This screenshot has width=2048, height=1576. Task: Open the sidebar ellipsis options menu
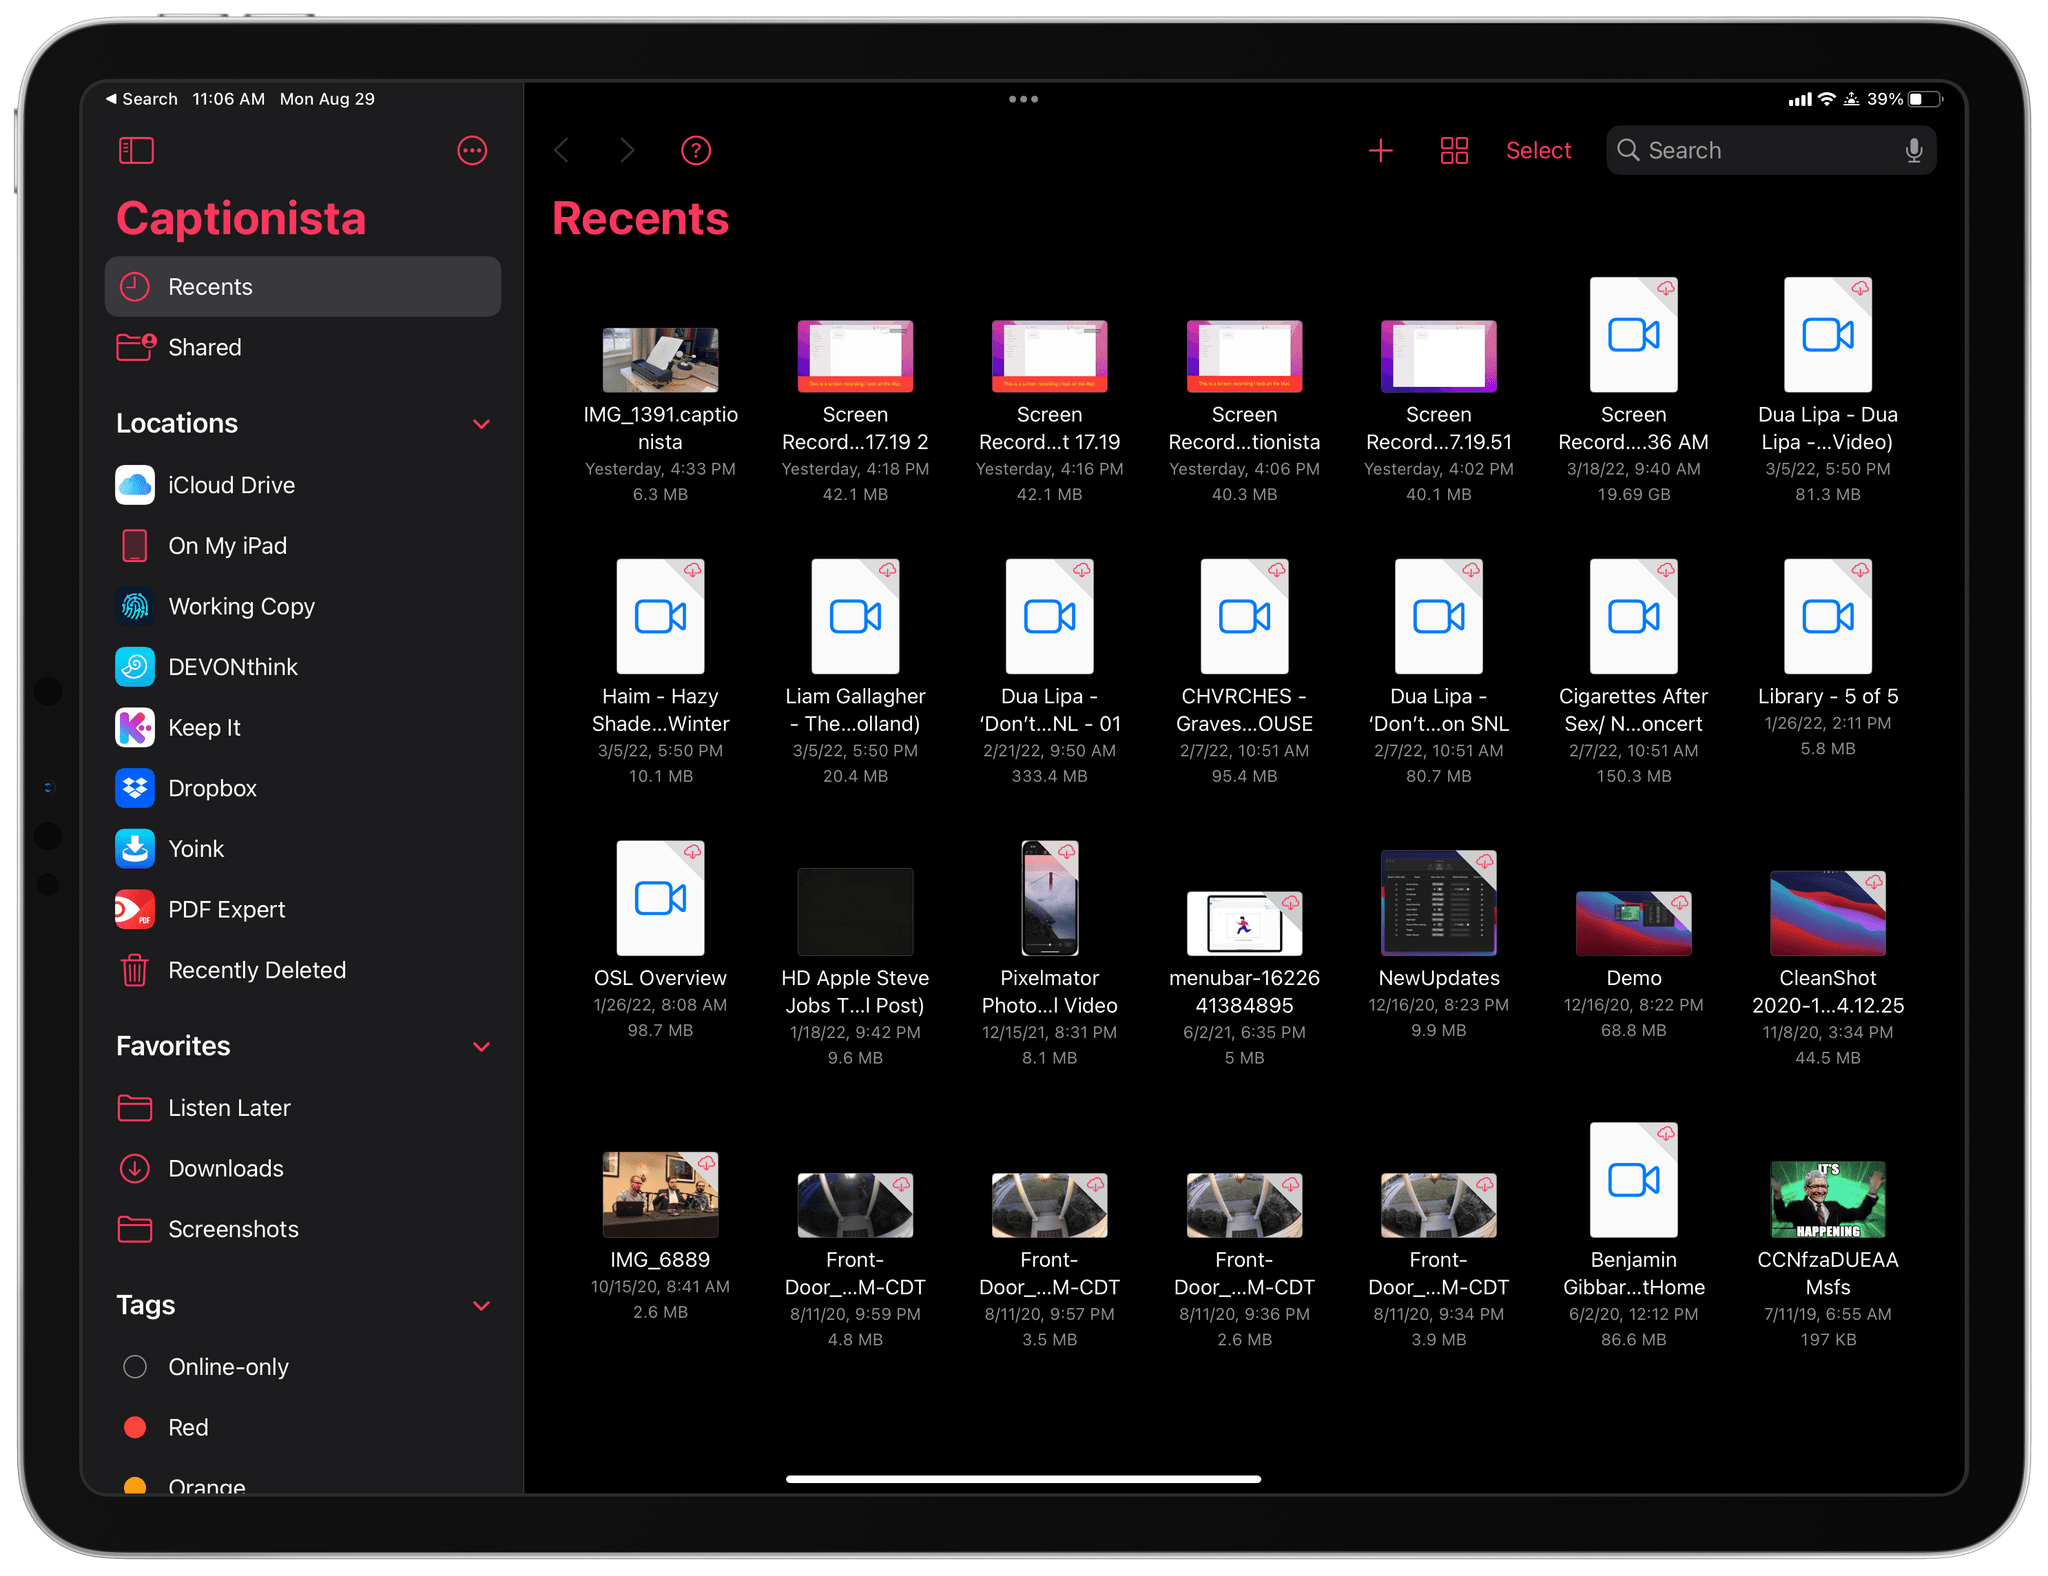click(472, 151)
